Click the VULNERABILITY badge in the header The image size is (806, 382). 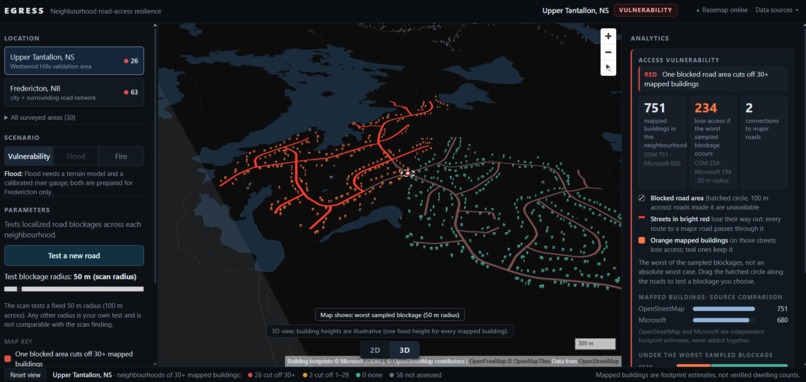click(645, 10)
